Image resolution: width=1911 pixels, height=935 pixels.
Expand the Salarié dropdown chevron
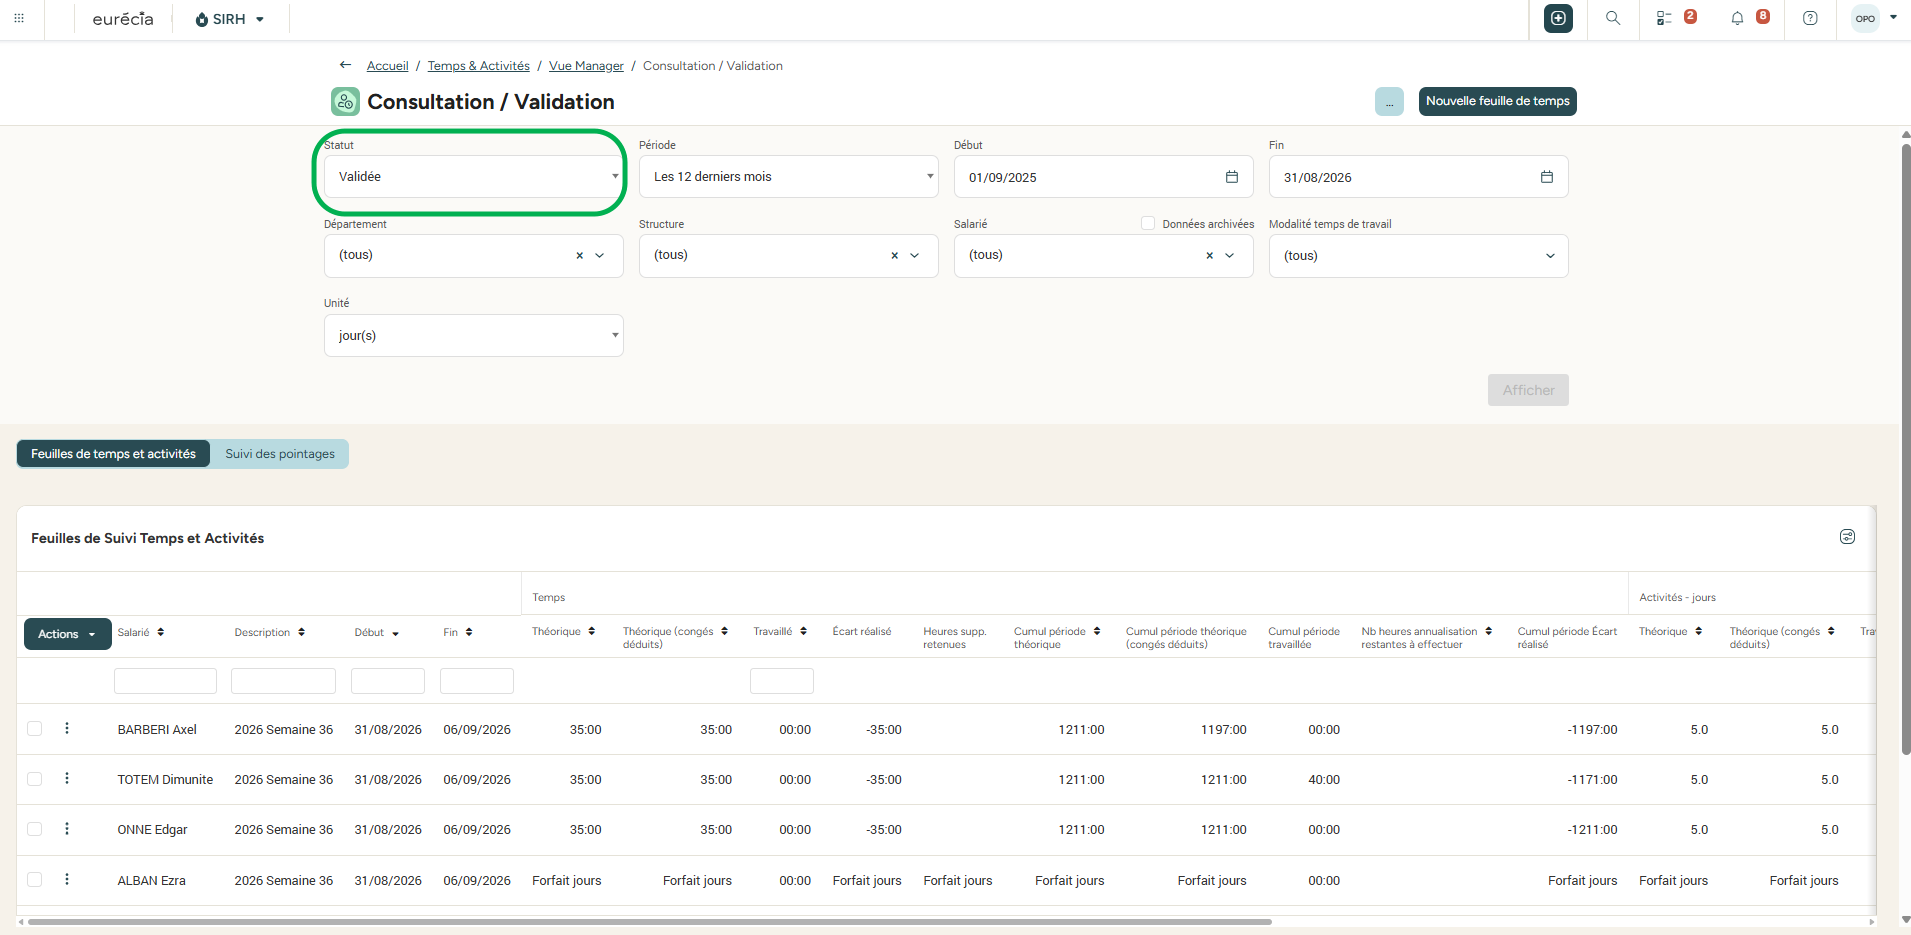(1230, 256)
